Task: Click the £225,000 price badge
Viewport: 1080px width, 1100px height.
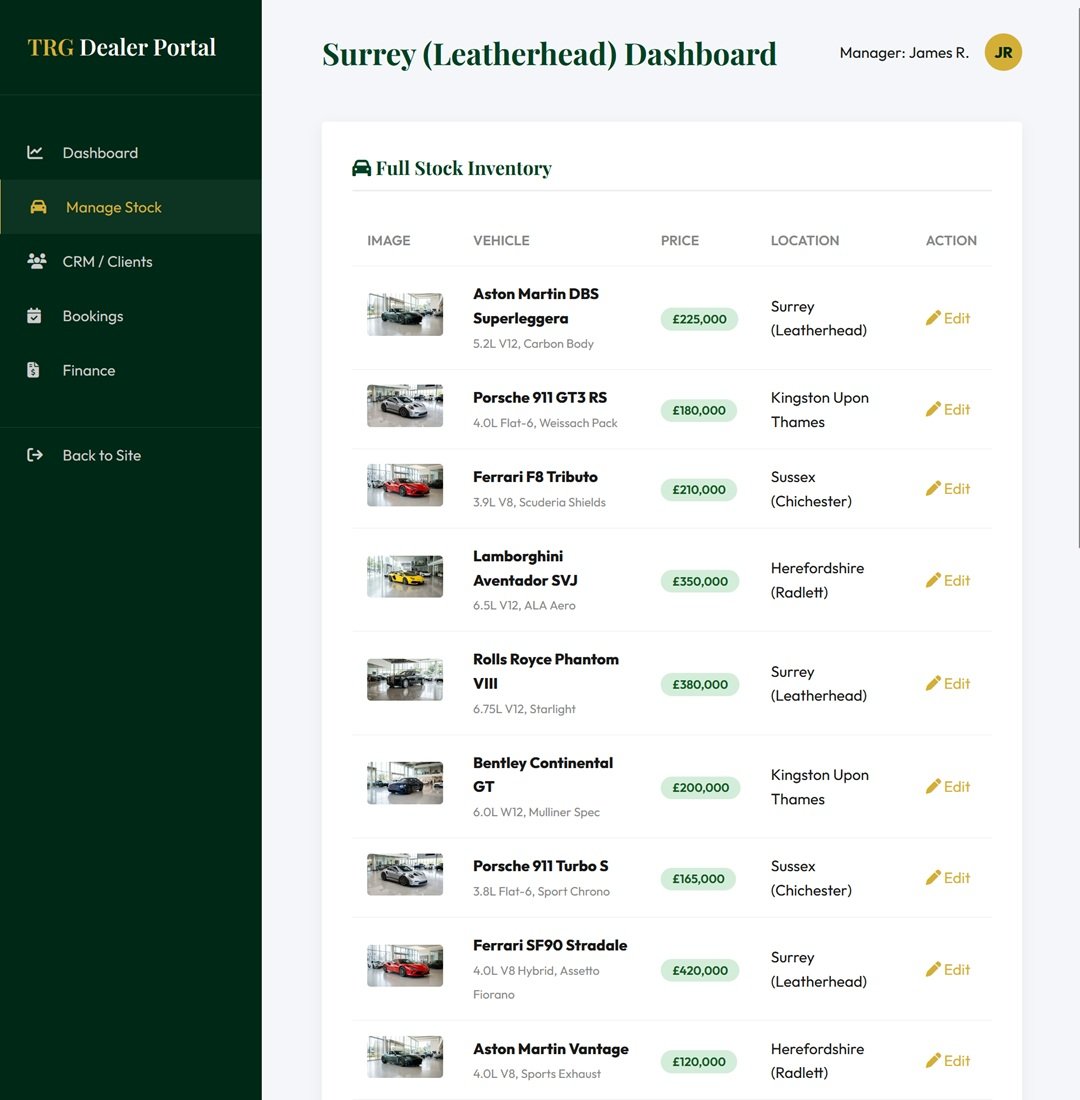Action: [x=699, y=319]
